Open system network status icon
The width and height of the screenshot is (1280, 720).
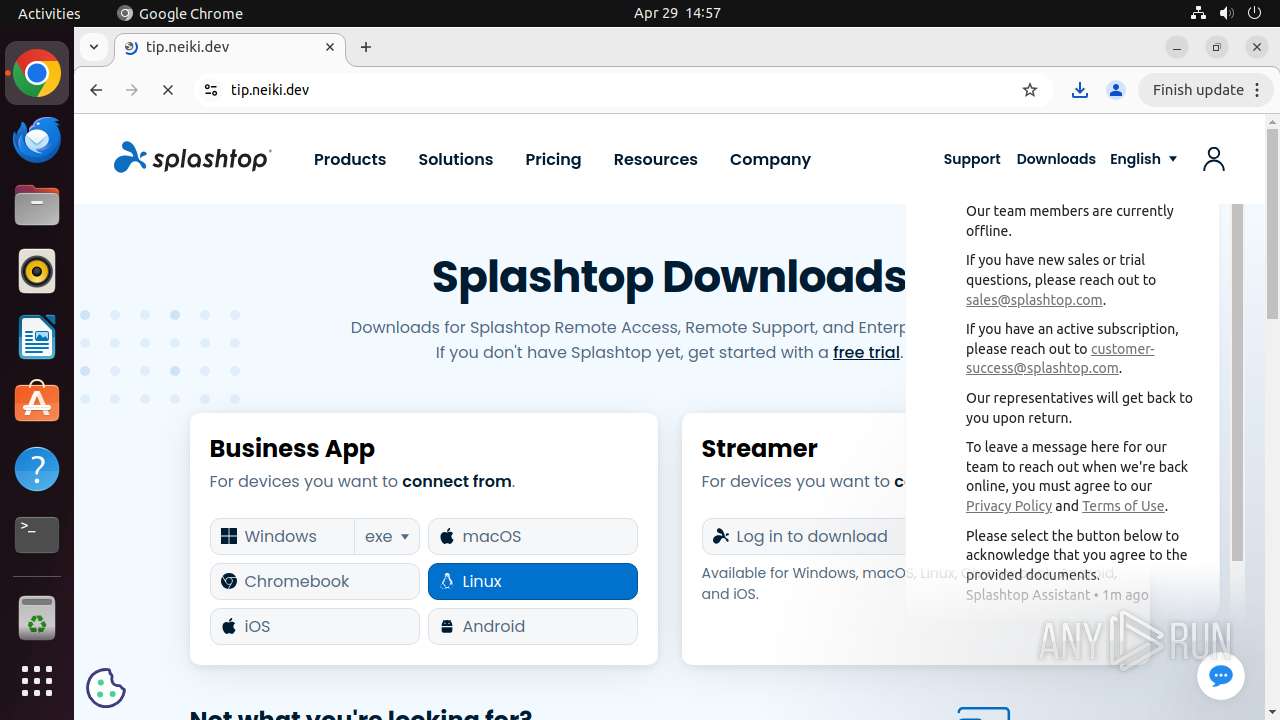click(x=1198, y=13)
